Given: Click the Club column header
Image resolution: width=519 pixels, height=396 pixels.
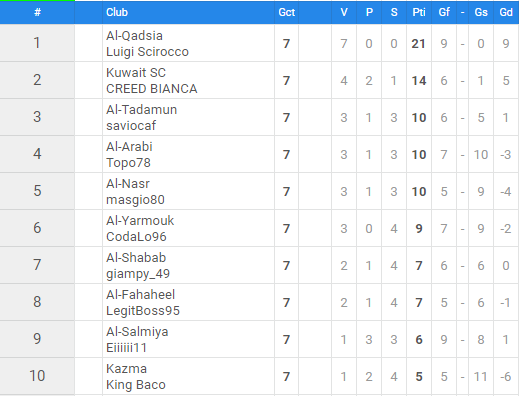Looking at the screenshot, I should tap(117, 12).
